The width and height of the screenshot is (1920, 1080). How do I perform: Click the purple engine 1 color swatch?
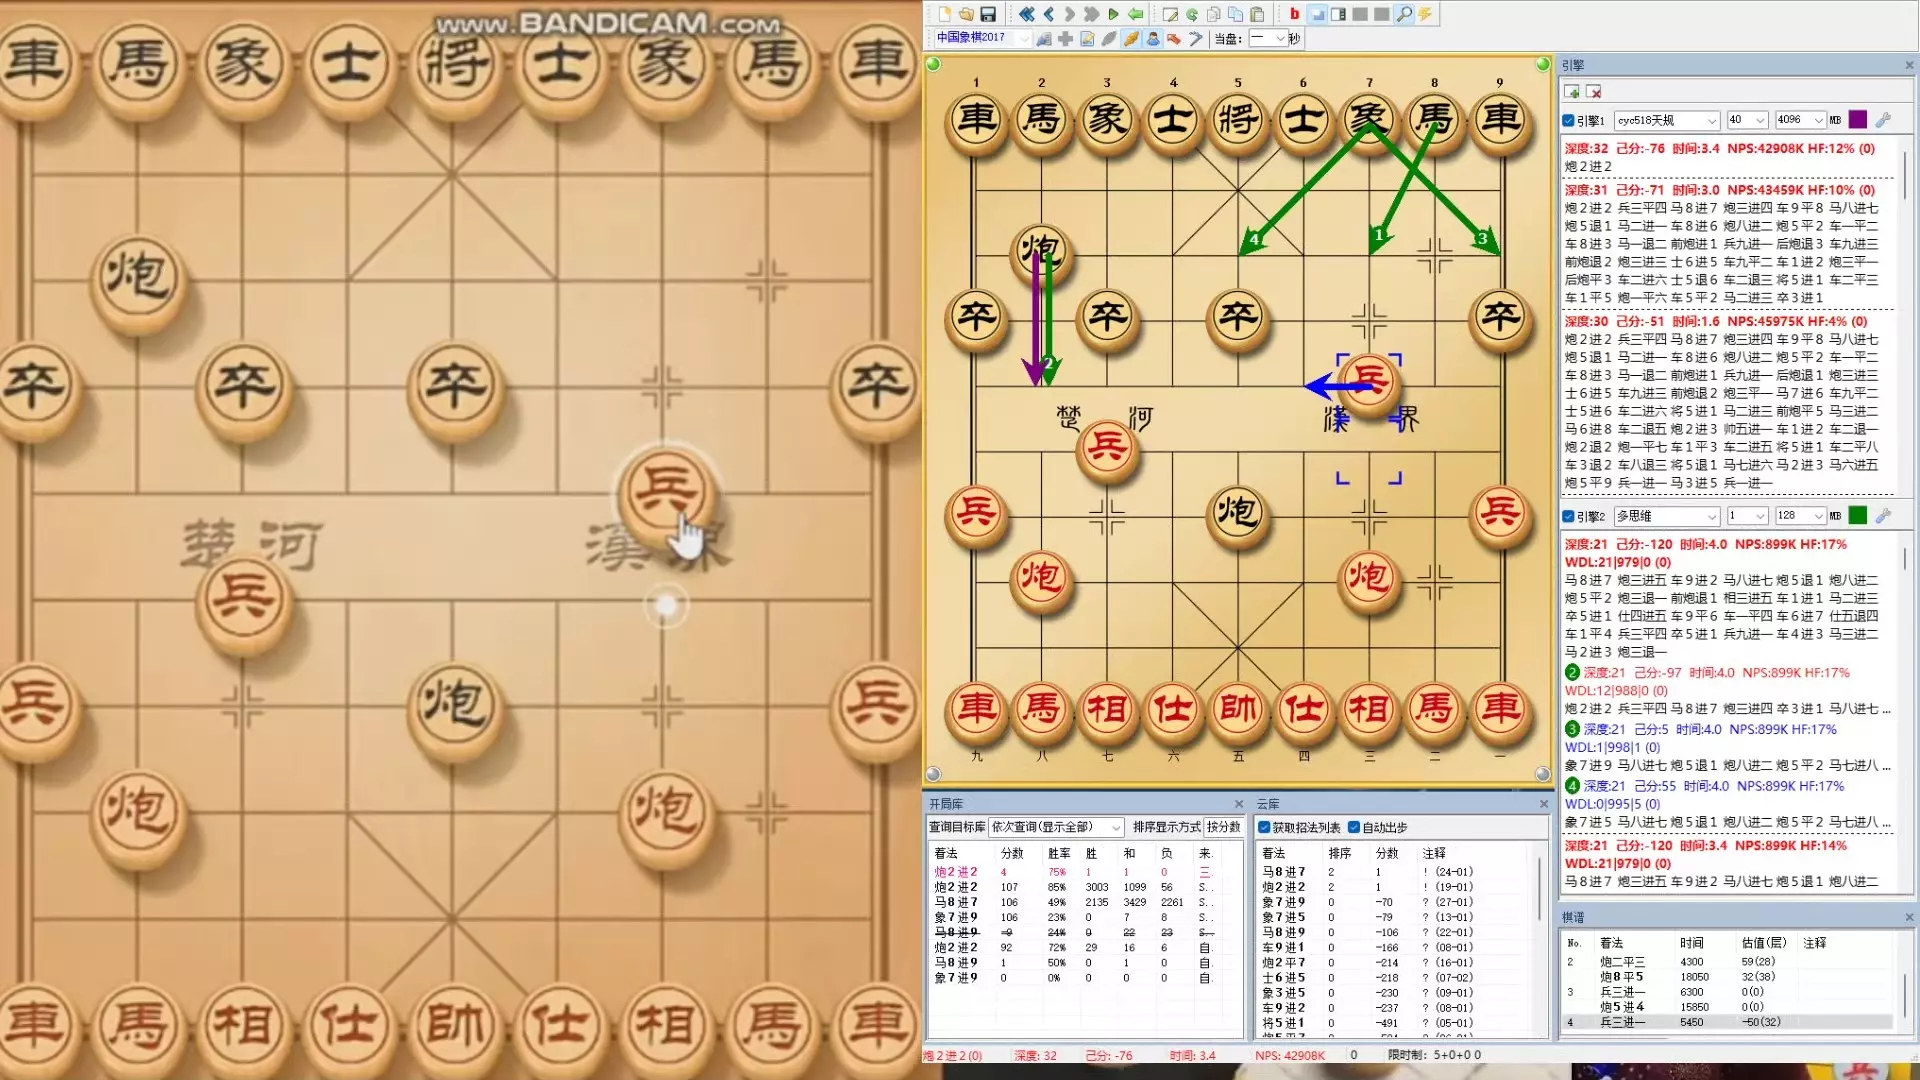click(1858, 120)
